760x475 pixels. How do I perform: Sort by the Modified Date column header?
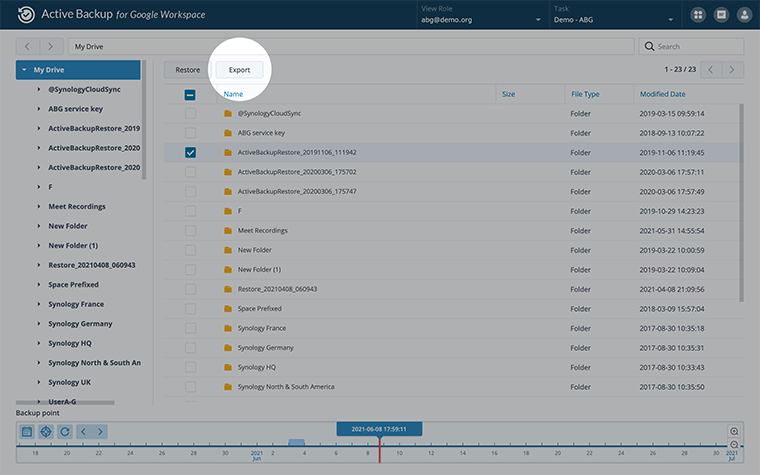[x=662, y=95]
